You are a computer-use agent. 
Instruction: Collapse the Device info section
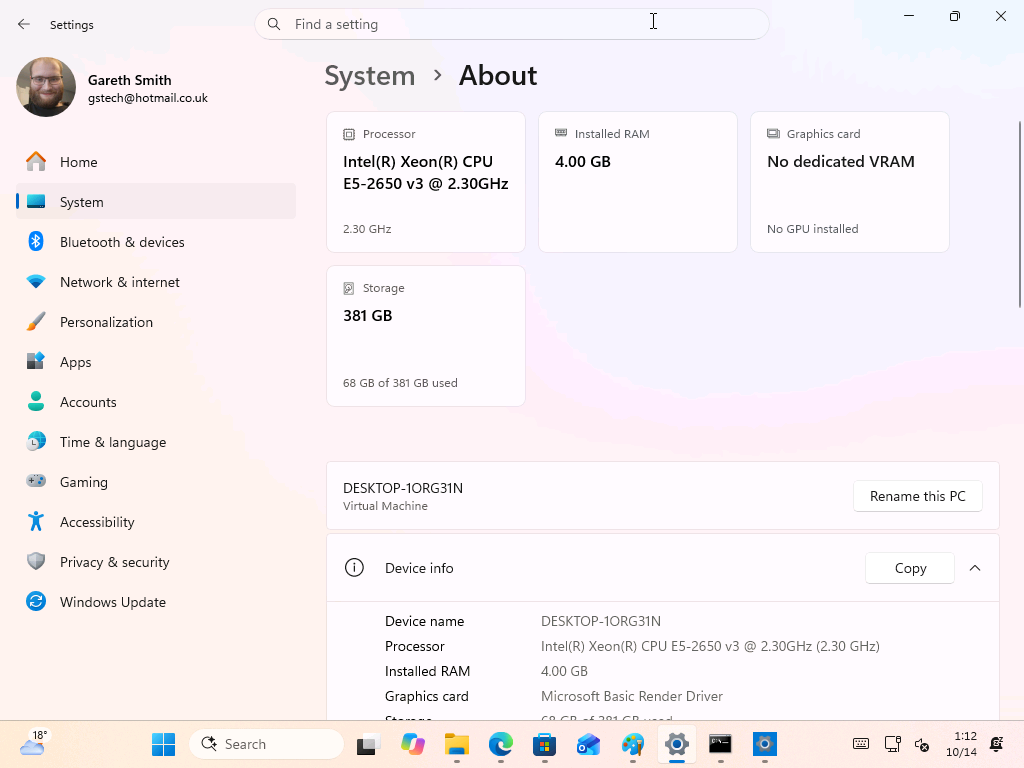tap(974, 568)
